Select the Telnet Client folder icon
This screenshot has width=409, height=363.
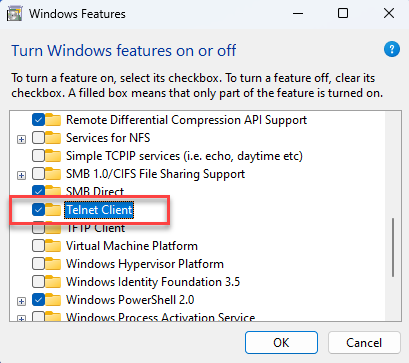pyautogui.click(x=53, y=210)
